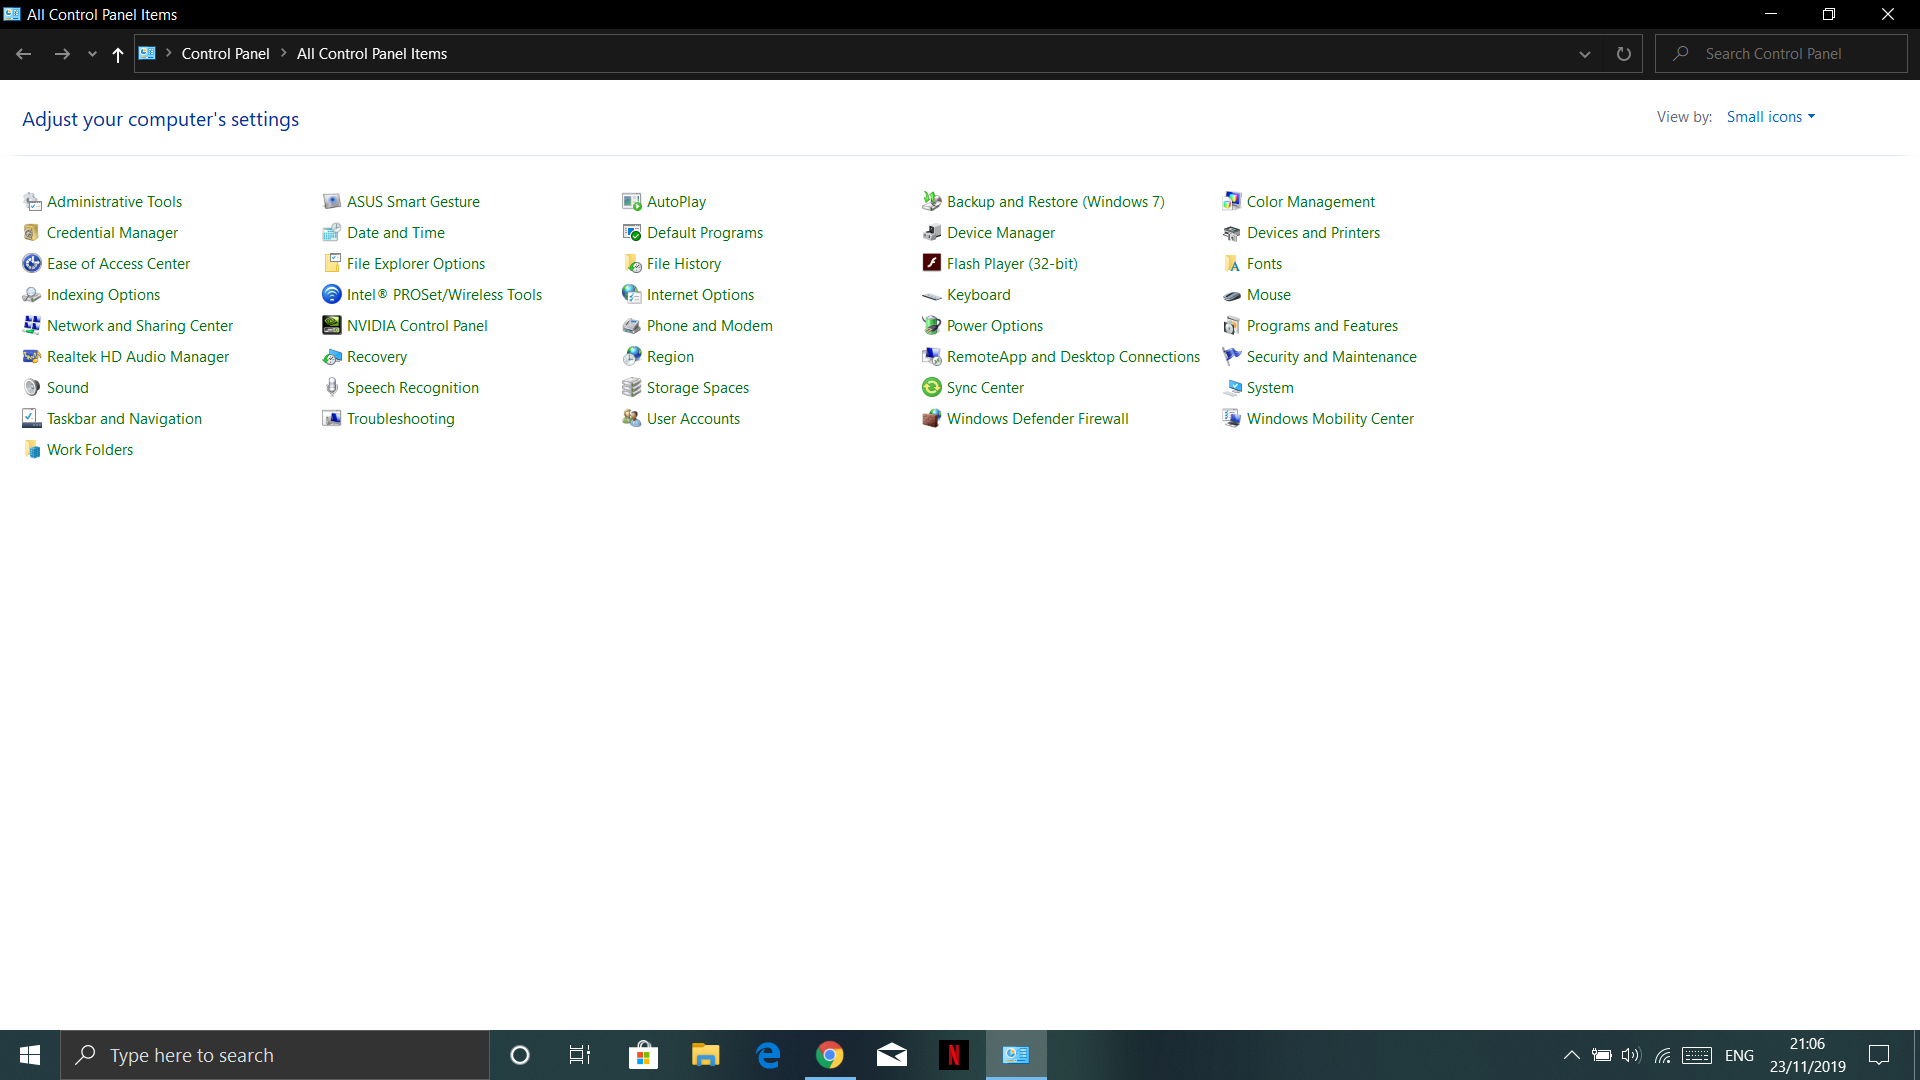Image resolution: width=1920 pixels, height=1080 pixels.
Task: Click the Security and Maintenance flag icon
Action: tap(1232, 357)
